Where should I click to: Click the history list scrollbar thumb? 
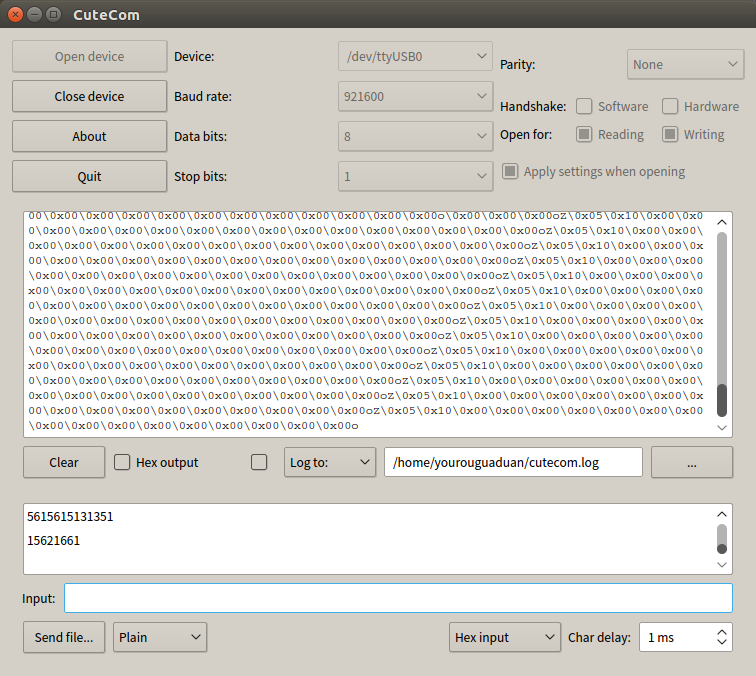(722, 549)
